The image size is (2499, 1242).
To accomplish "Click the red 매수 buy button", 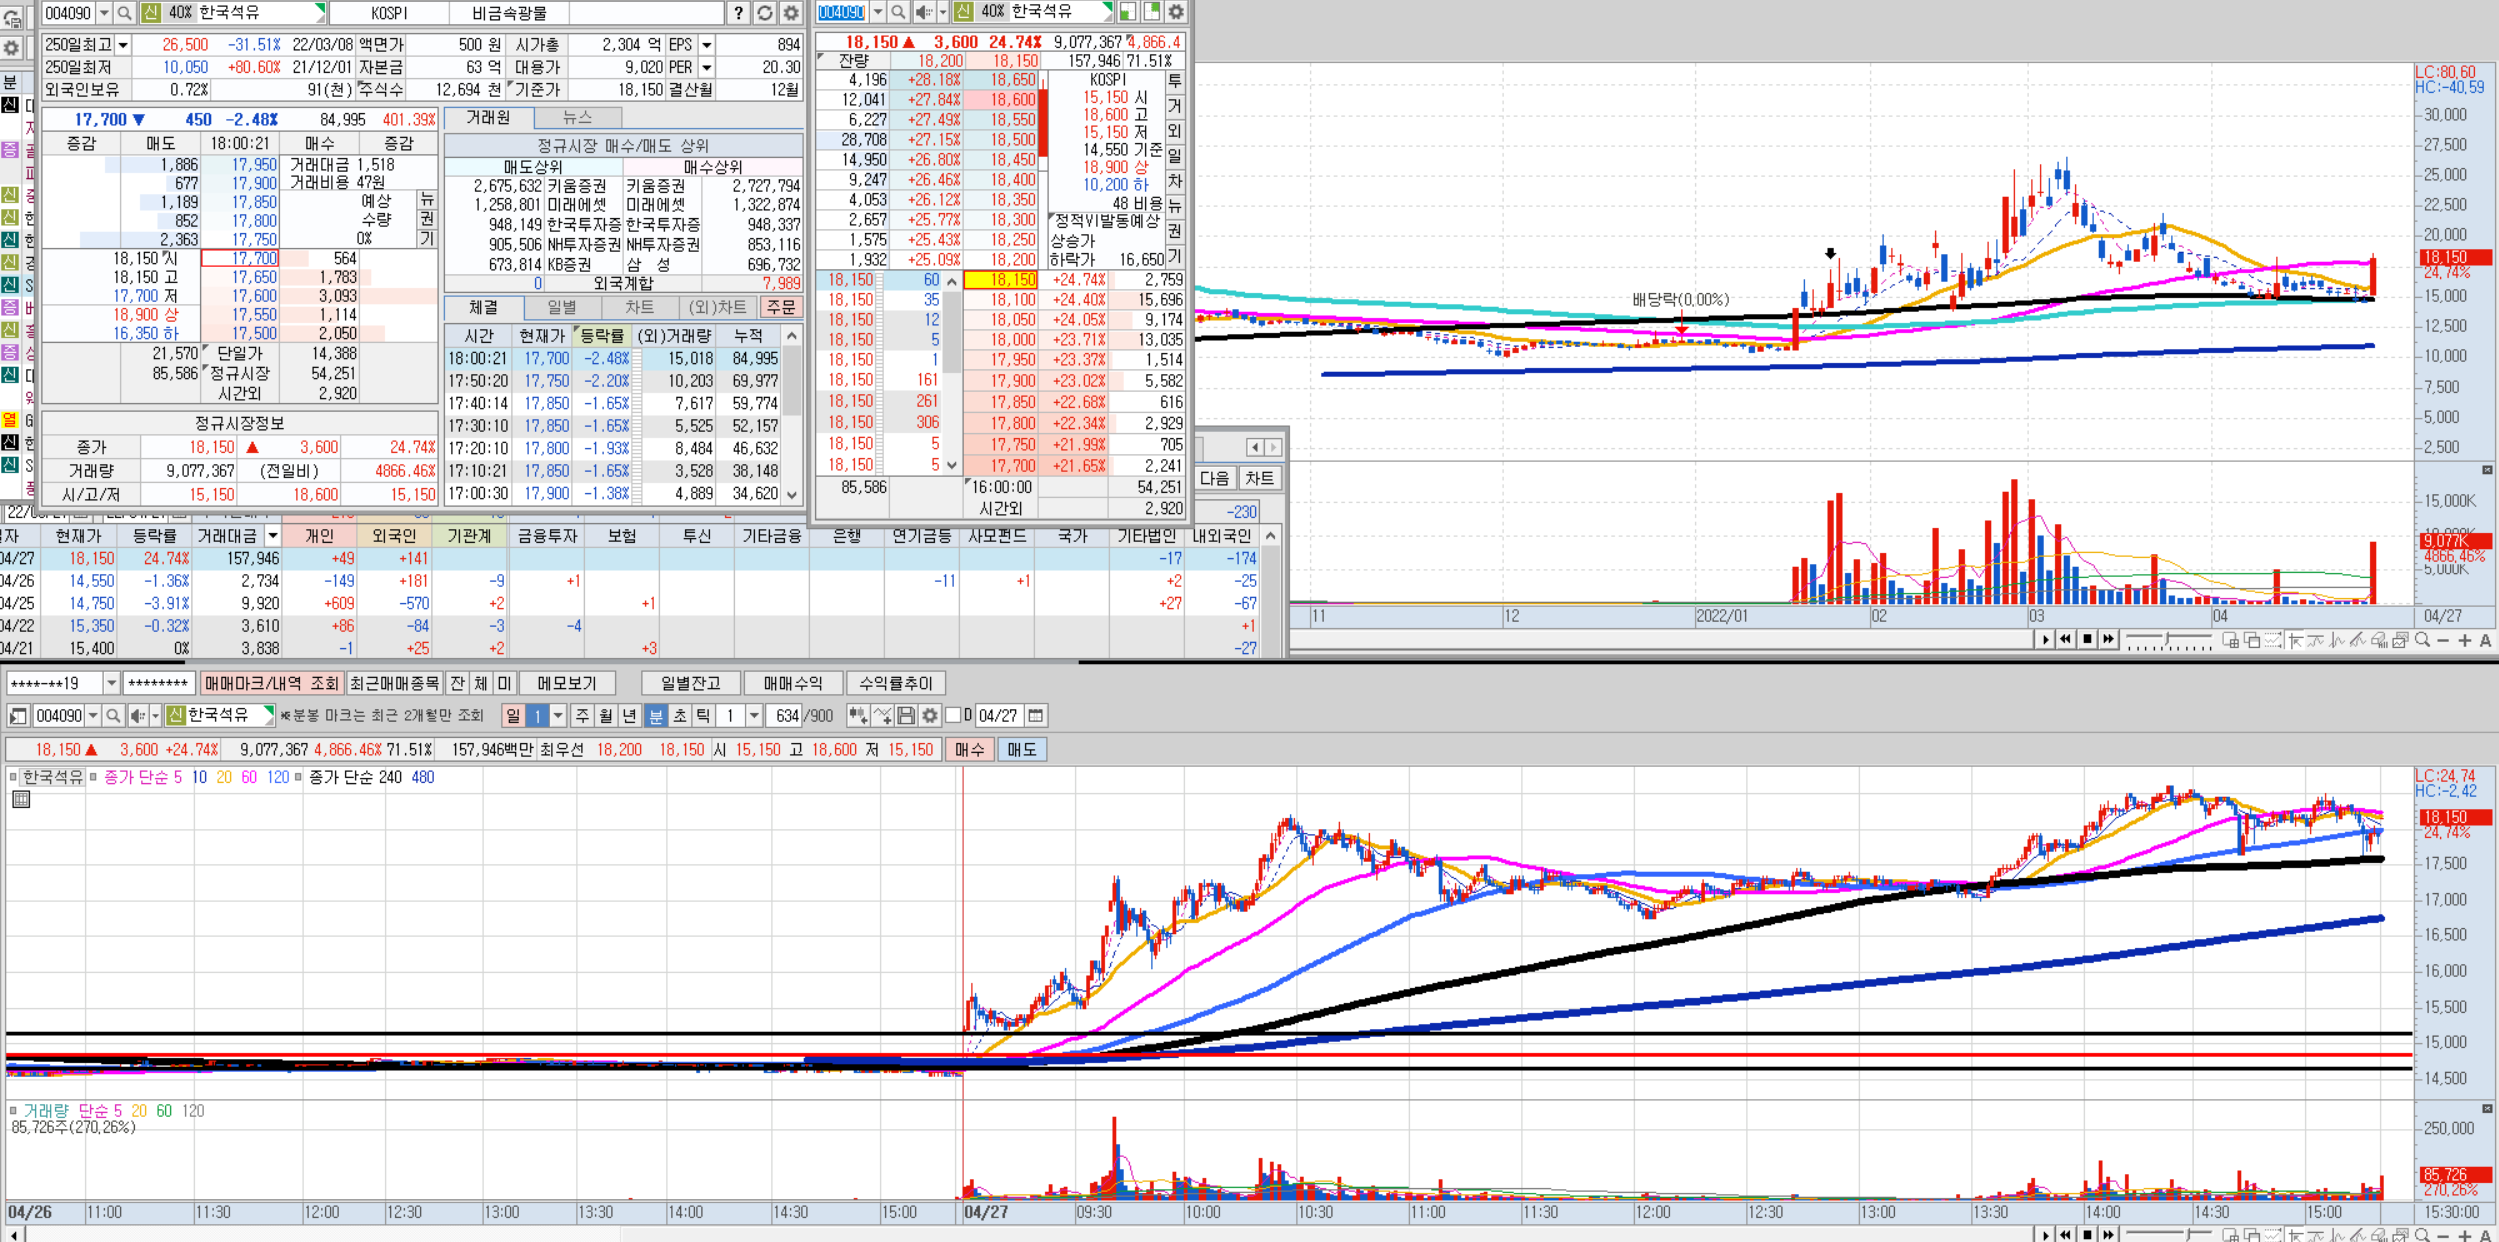I will tap(970, 749).
